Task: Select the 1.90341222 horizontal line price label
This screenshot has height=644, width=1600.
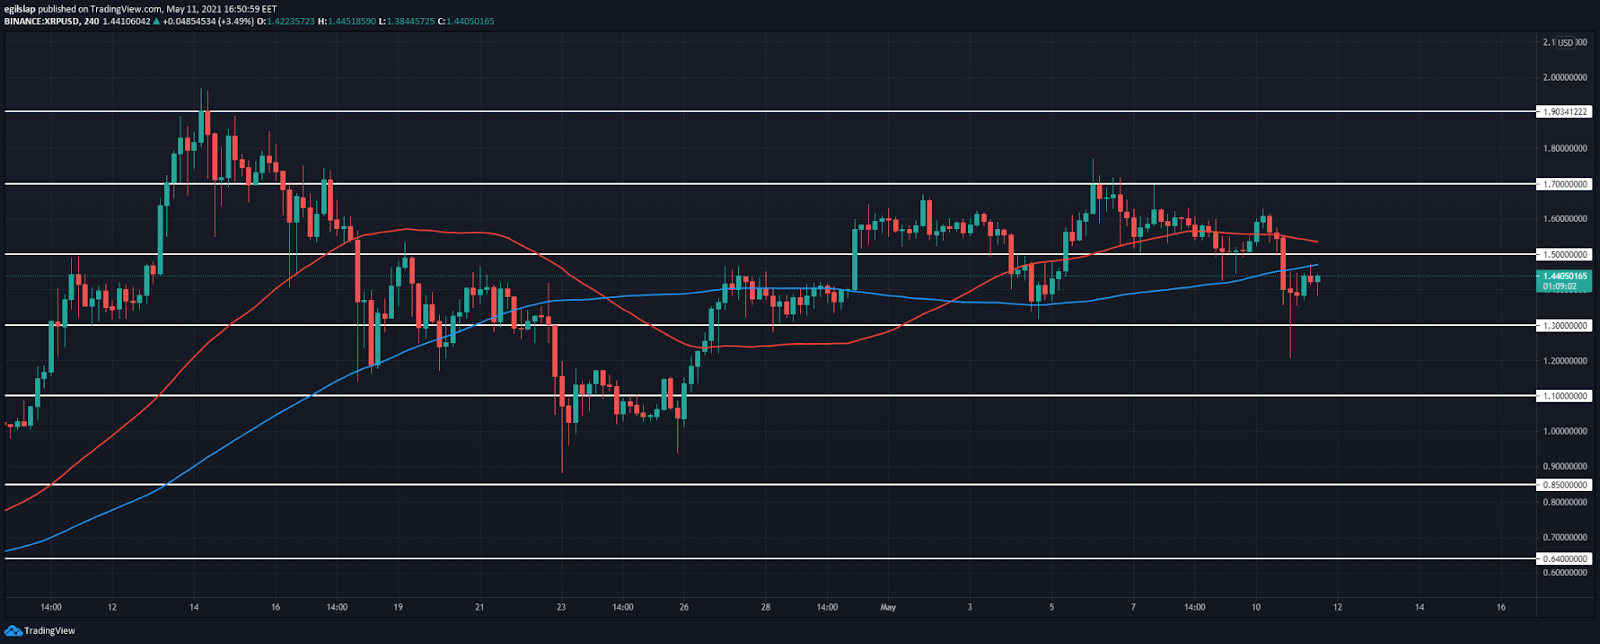Action: [x=1565, y=112]
